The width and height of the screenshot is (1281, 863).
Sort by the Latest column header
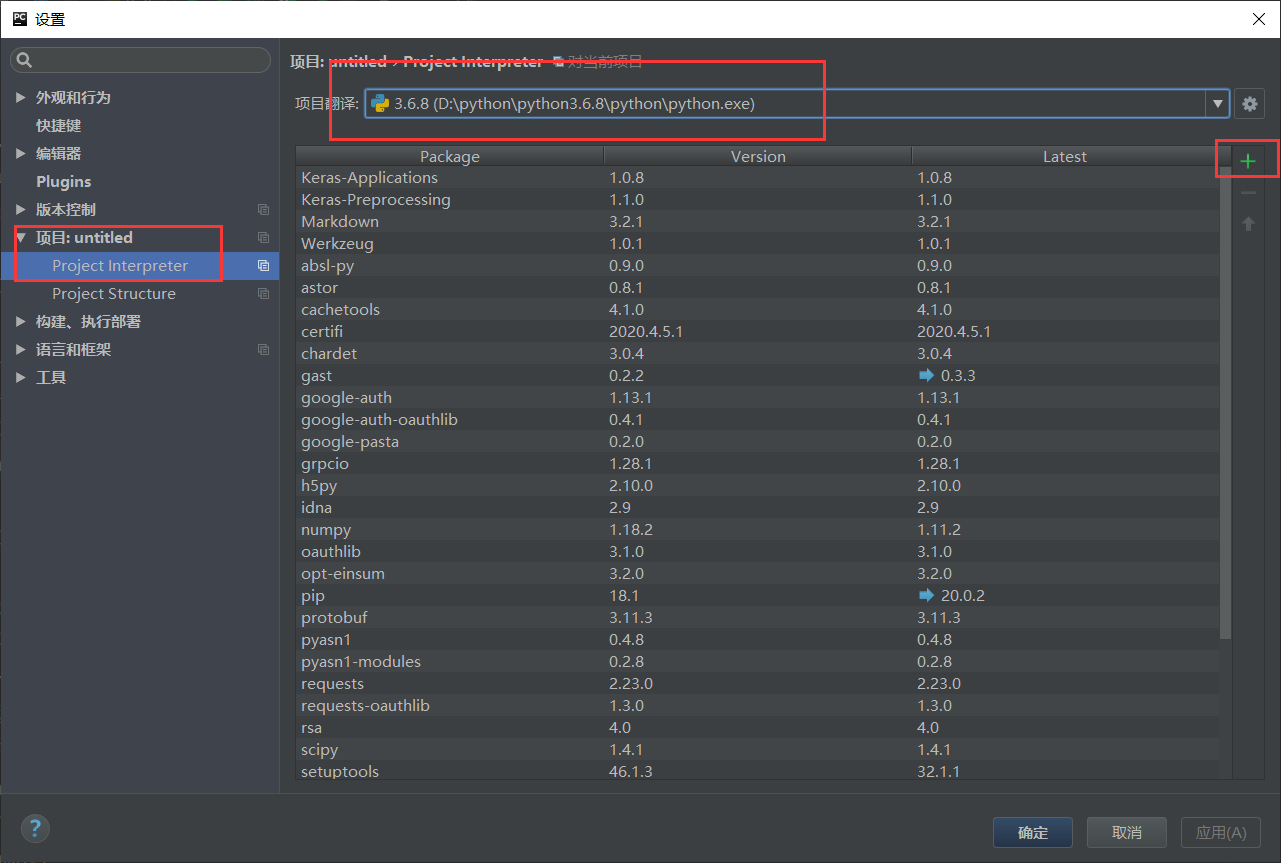[1065, 156]
